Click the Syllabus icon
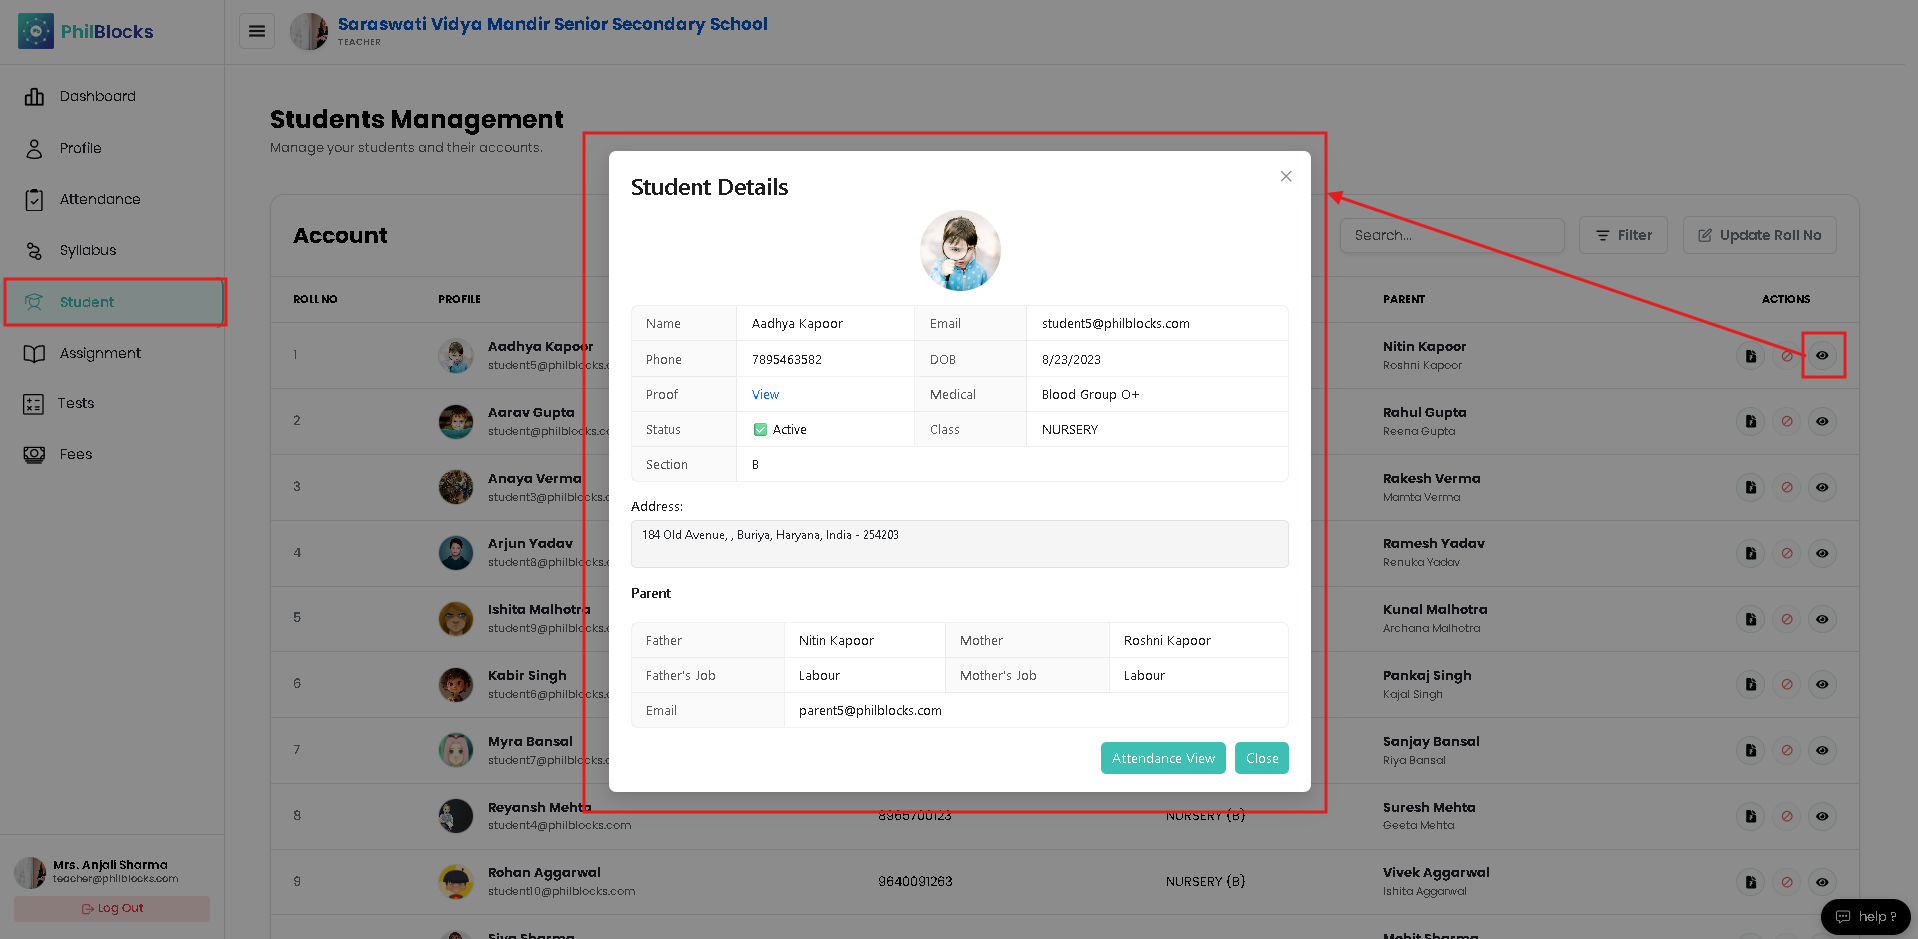The width and height of the screenshot is (1918, 939). (34, 251)
